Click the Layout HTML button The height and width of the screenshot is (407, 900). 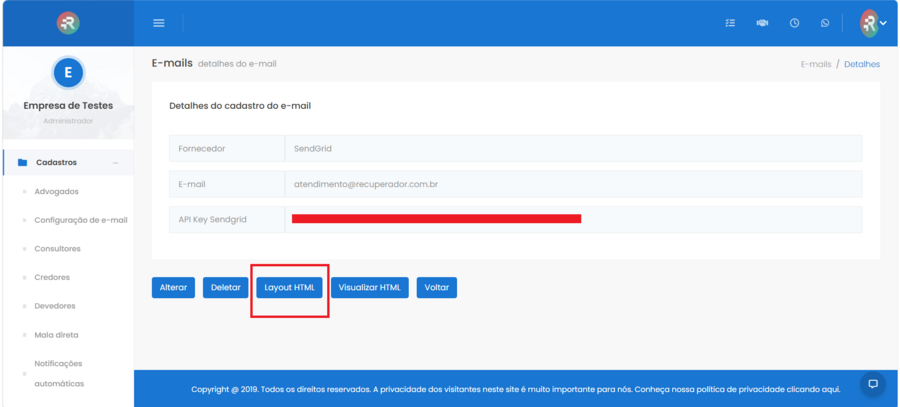289,288
